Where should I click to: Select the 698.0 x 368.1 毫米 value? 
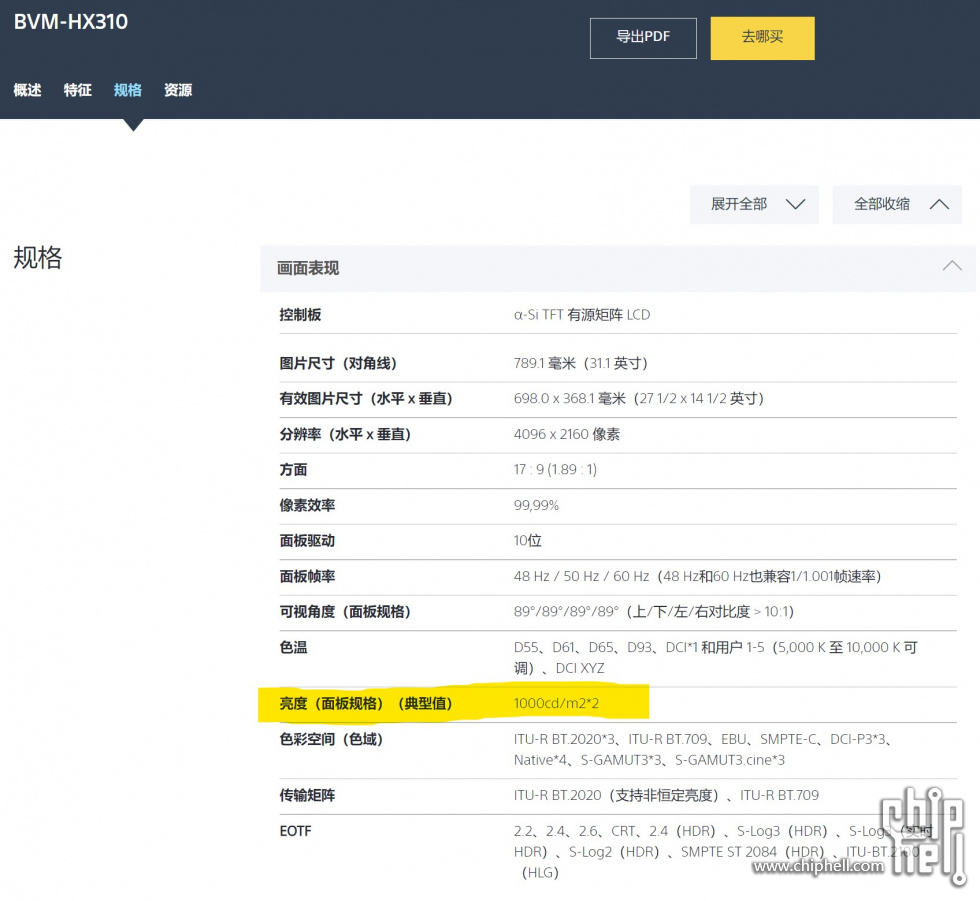pyautogui.click(x=639, y=399)
